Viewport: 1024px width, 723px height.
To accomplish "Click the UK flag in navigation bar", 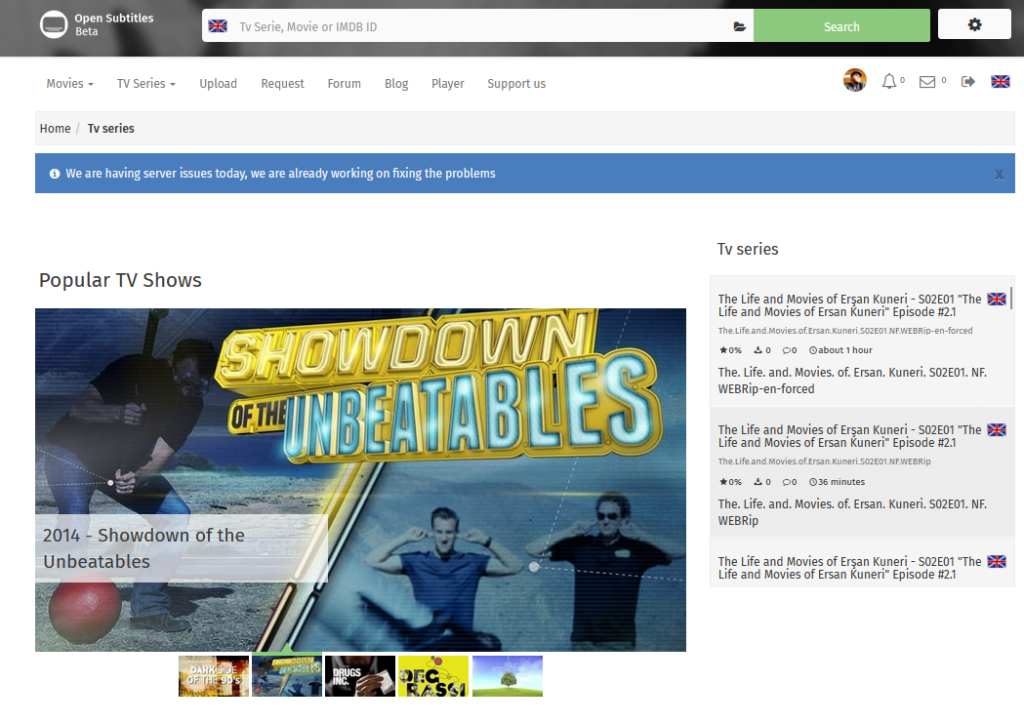I will (x=1000, y=82).
